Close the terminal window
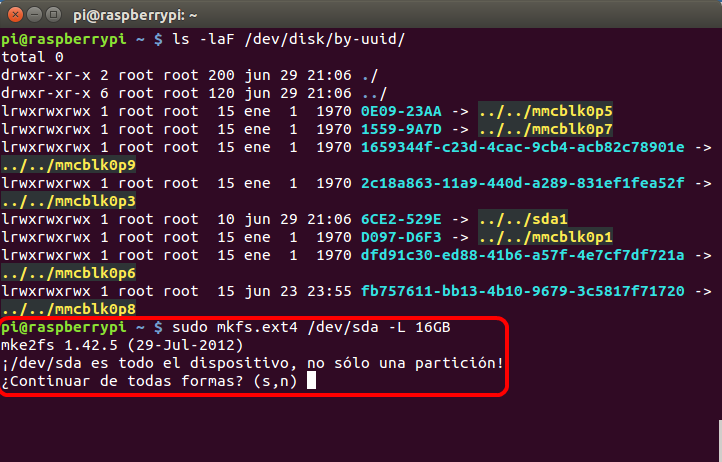Viewport: 722px width, 462px height. tap(13, 14)
